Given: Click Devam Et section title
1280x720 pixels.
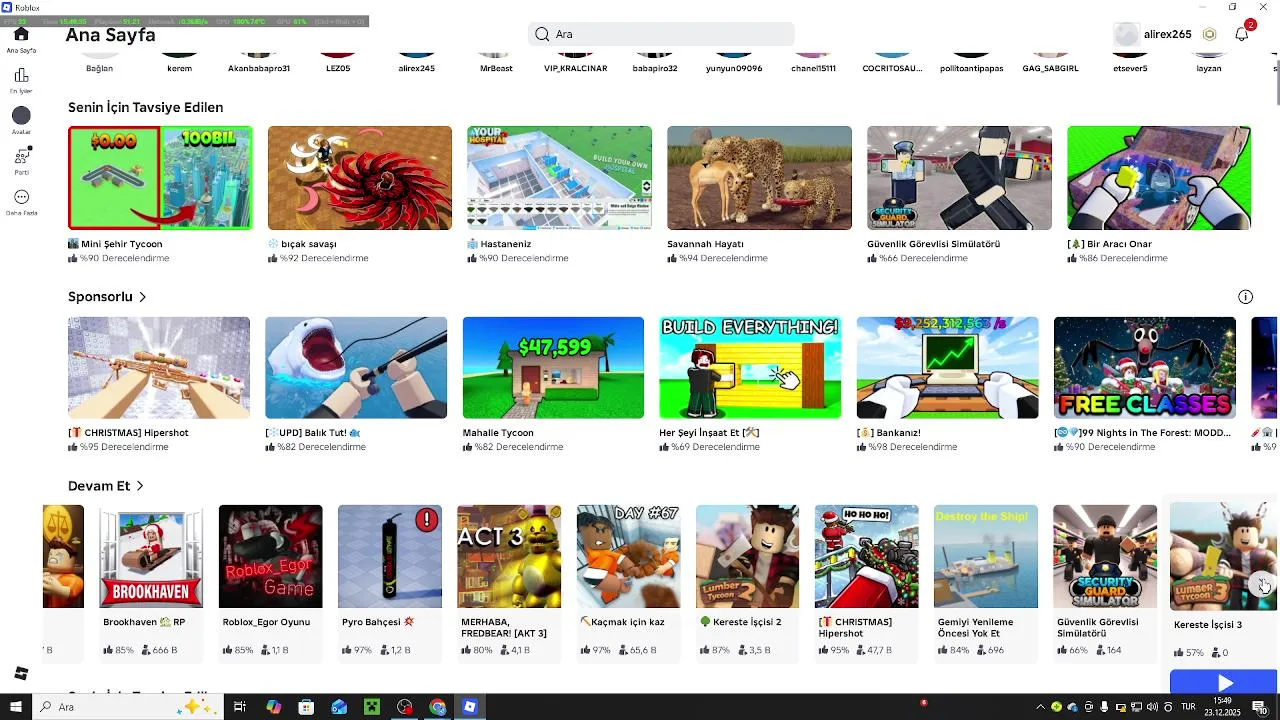Looking at the screenshot, I should tap(99, 486).
